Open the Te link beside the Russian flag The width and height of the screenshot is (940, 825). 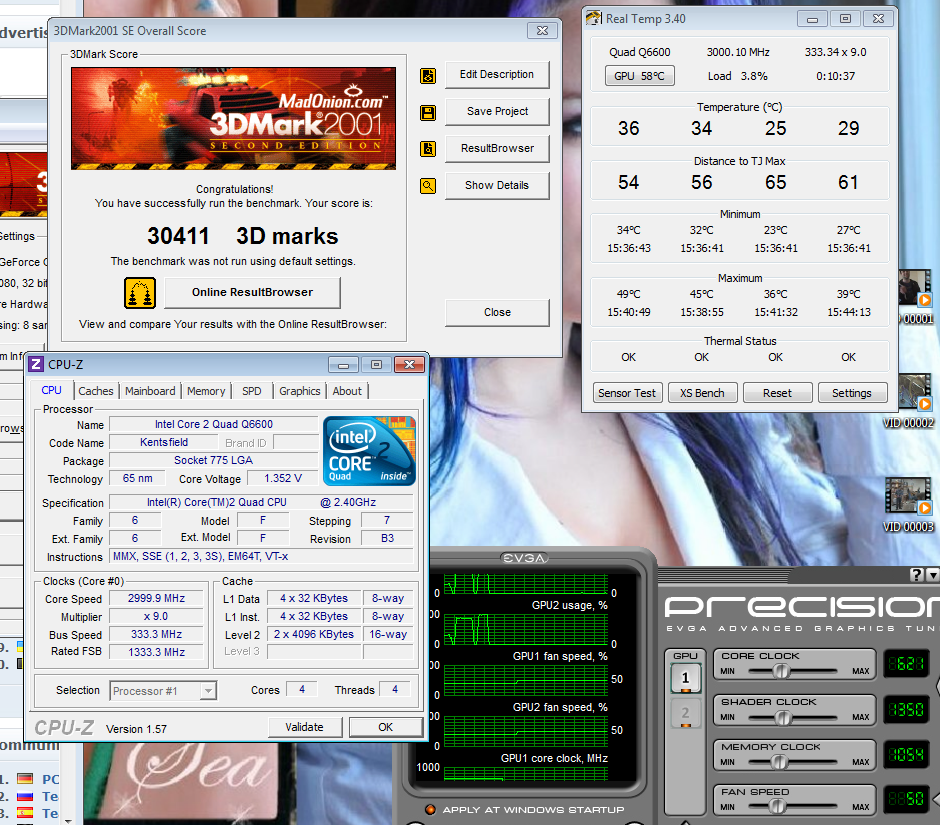pos(50,796)
